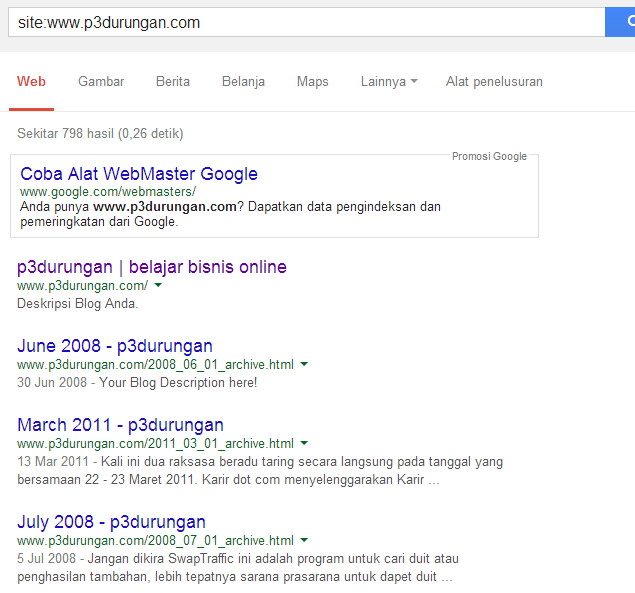Open the Berita tab
The height and width of the screenshot is (593, 635).
(173, 81)
